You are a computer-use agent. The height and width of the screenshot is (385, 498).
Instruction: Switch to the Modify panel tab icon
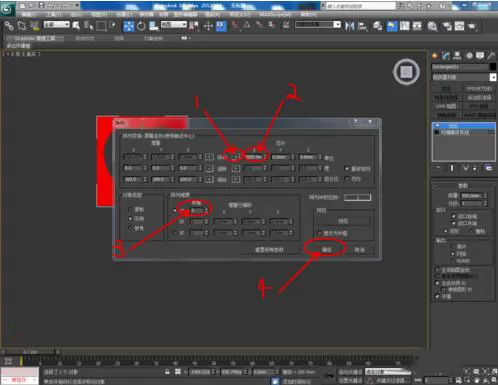coord(446,56)
